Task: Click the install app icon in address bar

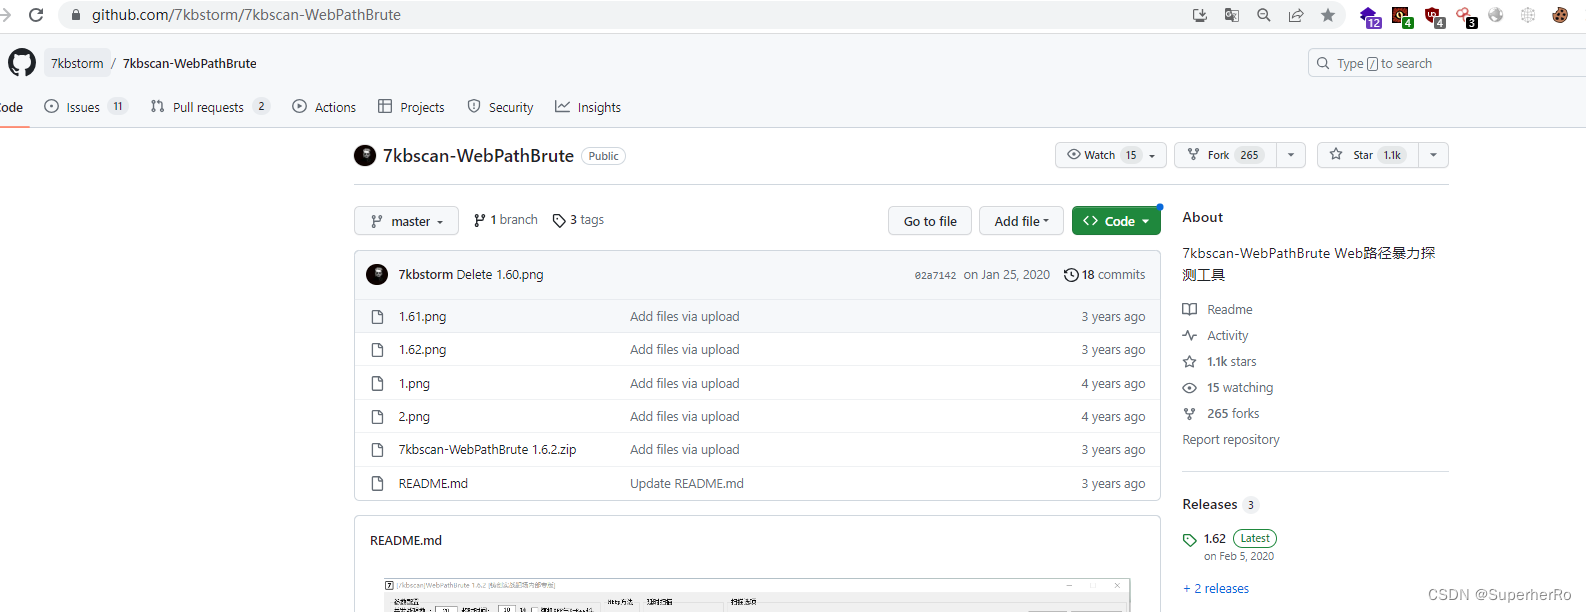Action: [x=1200, y=15]
